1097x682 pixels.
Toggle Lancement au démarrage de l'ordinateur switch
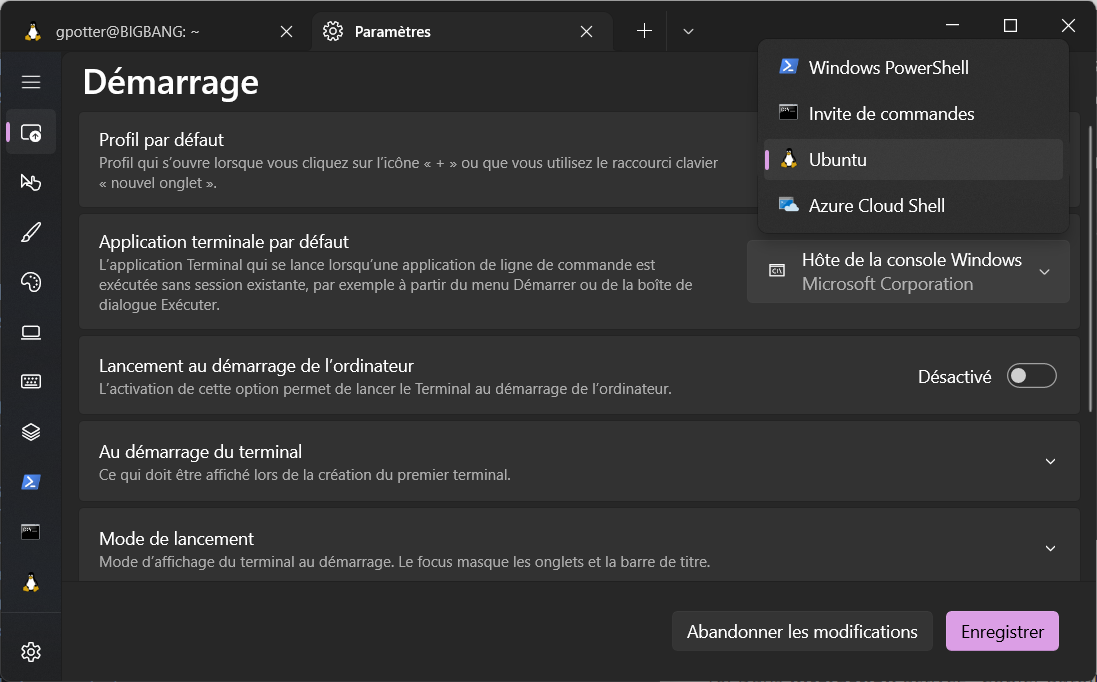[x=1031, y=376]
